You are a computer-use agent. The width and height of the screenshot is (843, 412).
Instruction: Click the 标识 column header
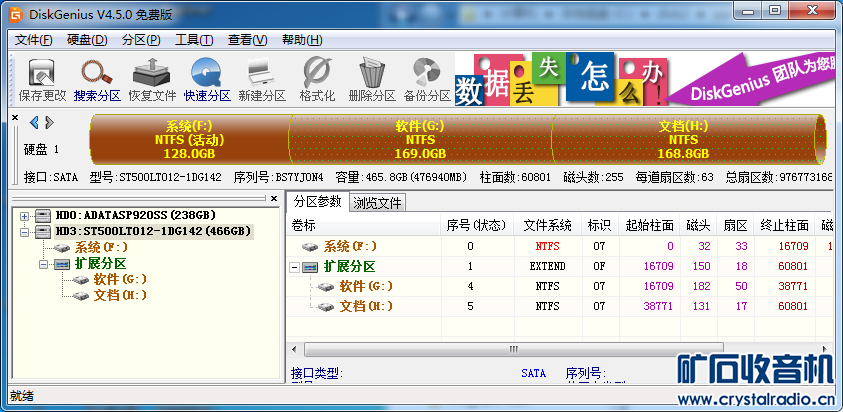(x=601, y=225)
